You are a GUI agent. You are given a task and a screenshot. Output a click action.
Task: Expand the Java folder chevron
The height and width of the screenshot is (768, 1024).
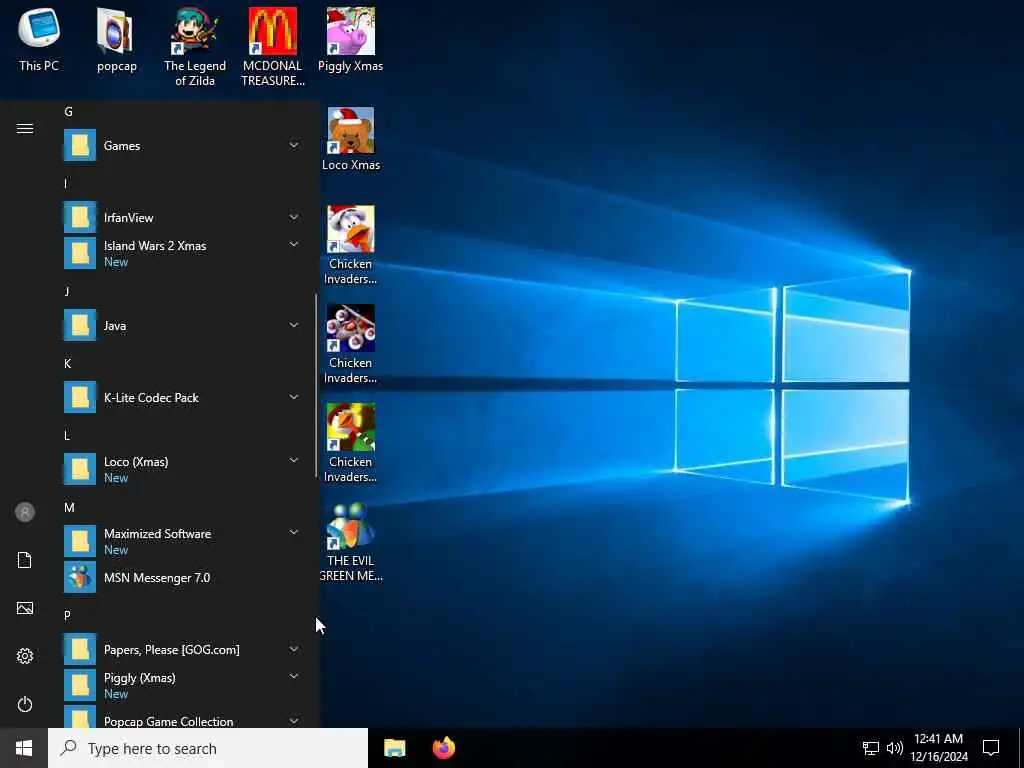pyautogui.click(x=294, y=325)
